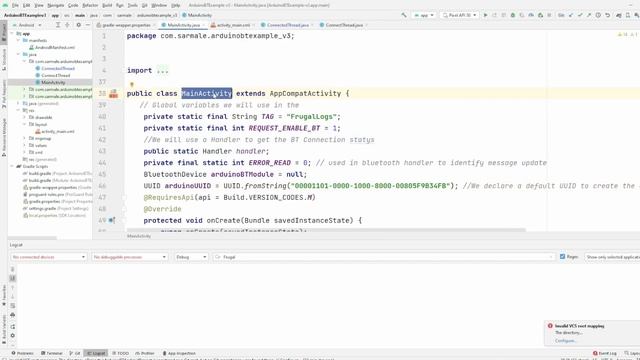Screen dimensions: 640x360
Task: Switch to ConnectThread.java editor tab
Action: [x=344, y=25]
